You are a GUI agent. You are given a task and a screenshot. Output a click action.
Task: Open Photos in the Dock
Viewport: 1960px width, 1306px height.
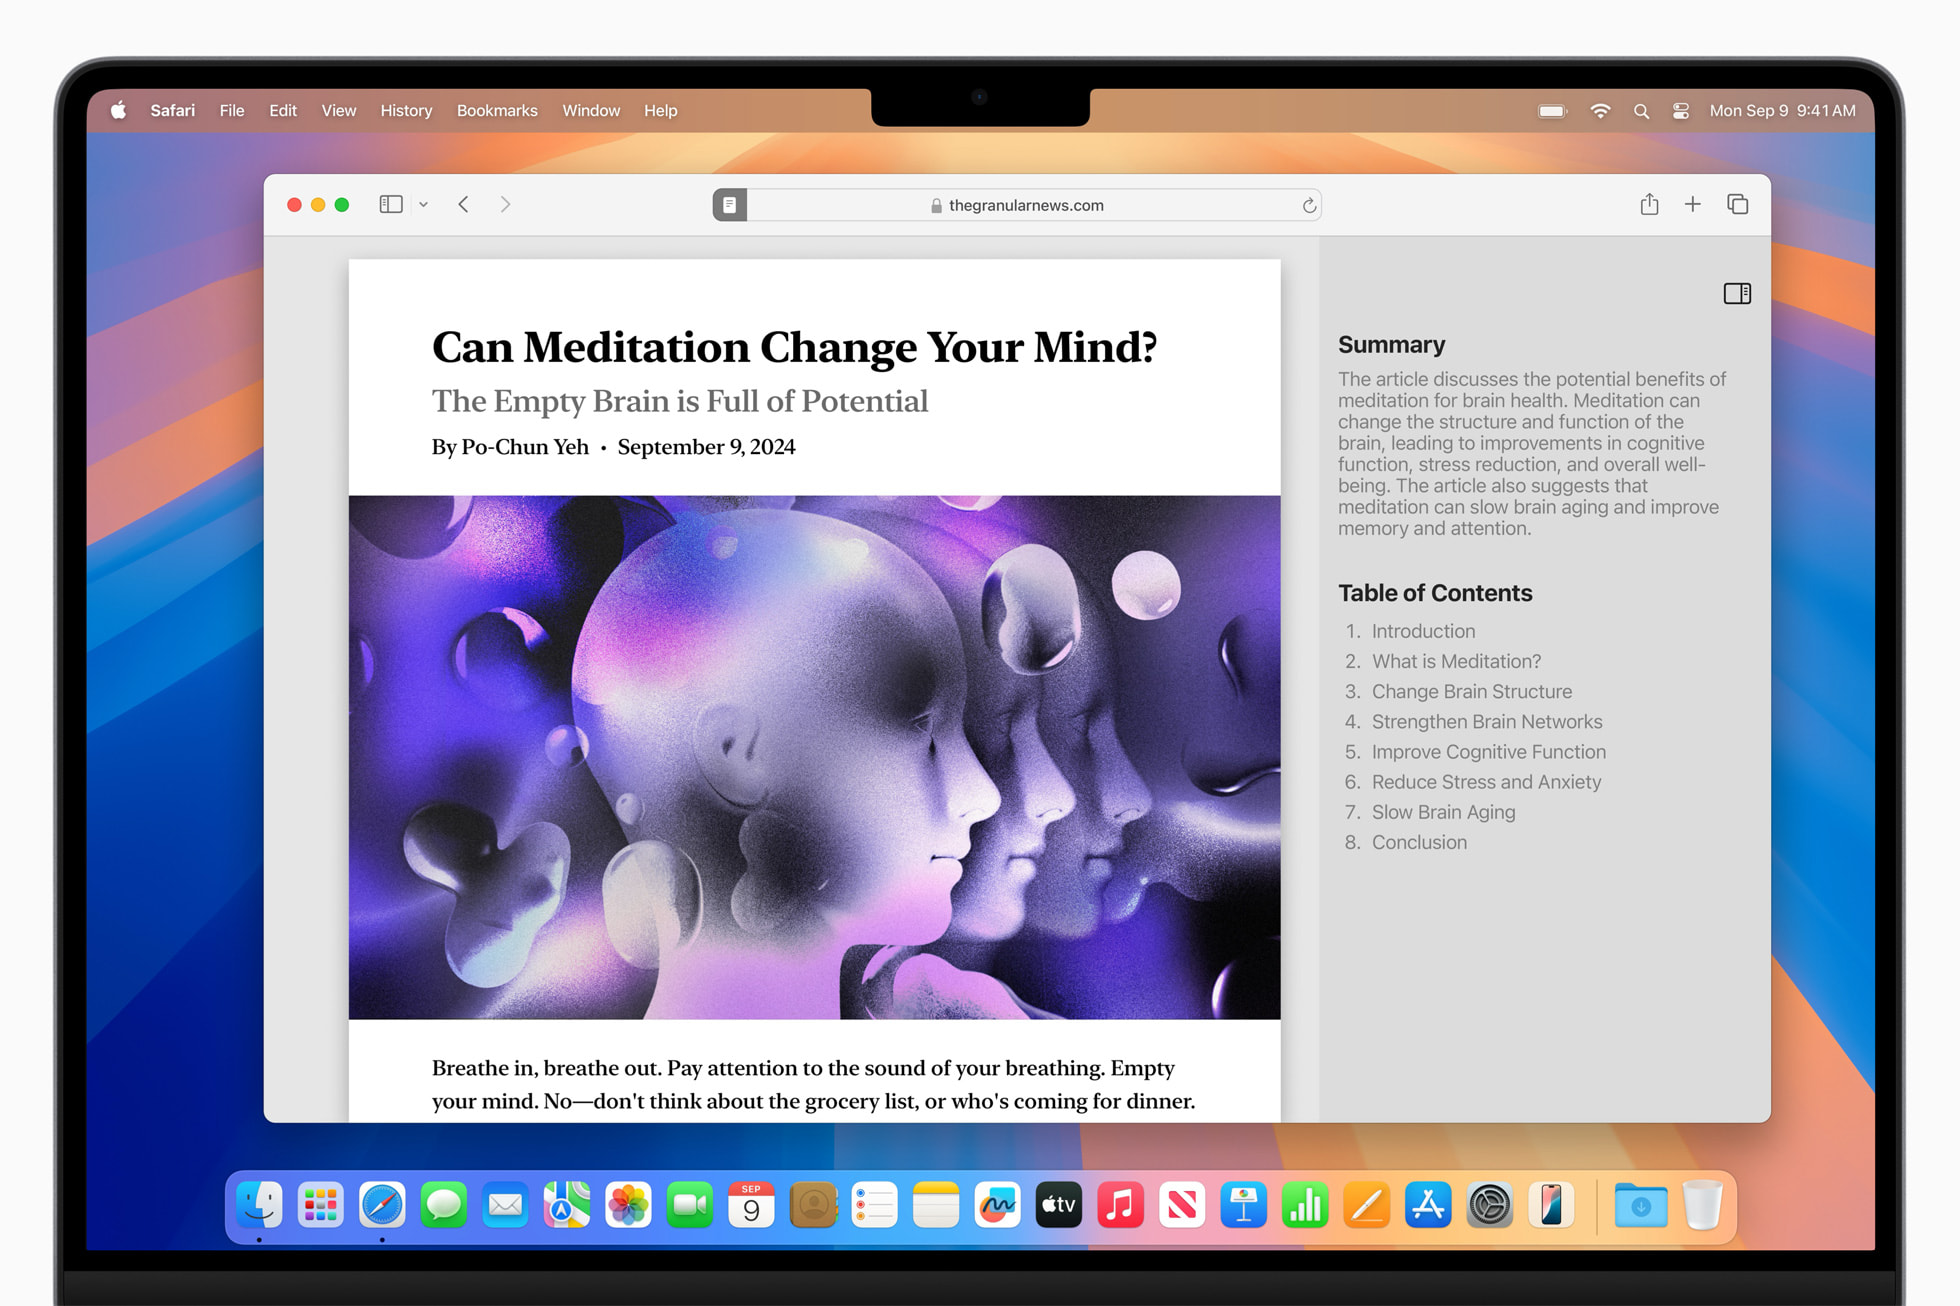(628, 1205)
